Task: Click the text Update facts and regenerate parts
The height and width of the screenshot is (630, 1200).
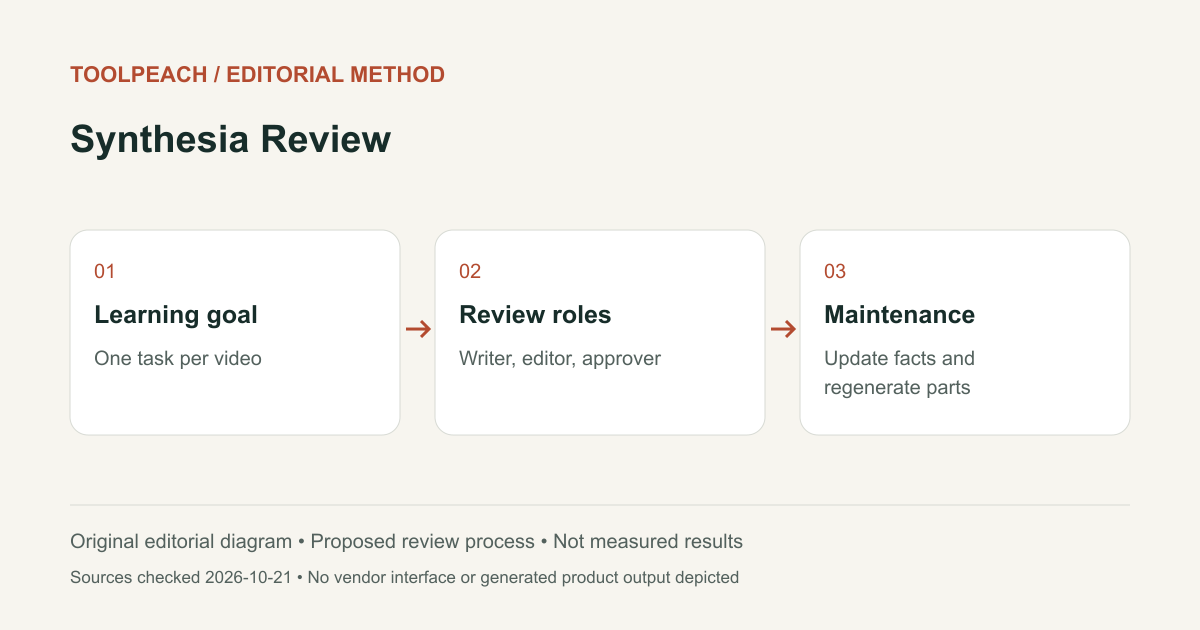Action: (x=899, y=373)
